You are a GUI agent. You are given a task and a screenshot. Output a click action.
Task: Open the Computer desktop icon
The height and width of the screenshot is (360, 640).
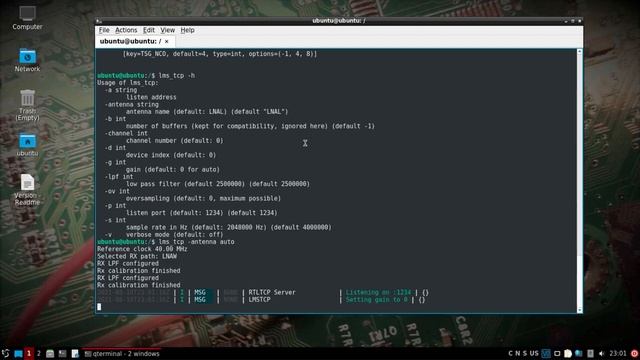(x=27, y=18)
